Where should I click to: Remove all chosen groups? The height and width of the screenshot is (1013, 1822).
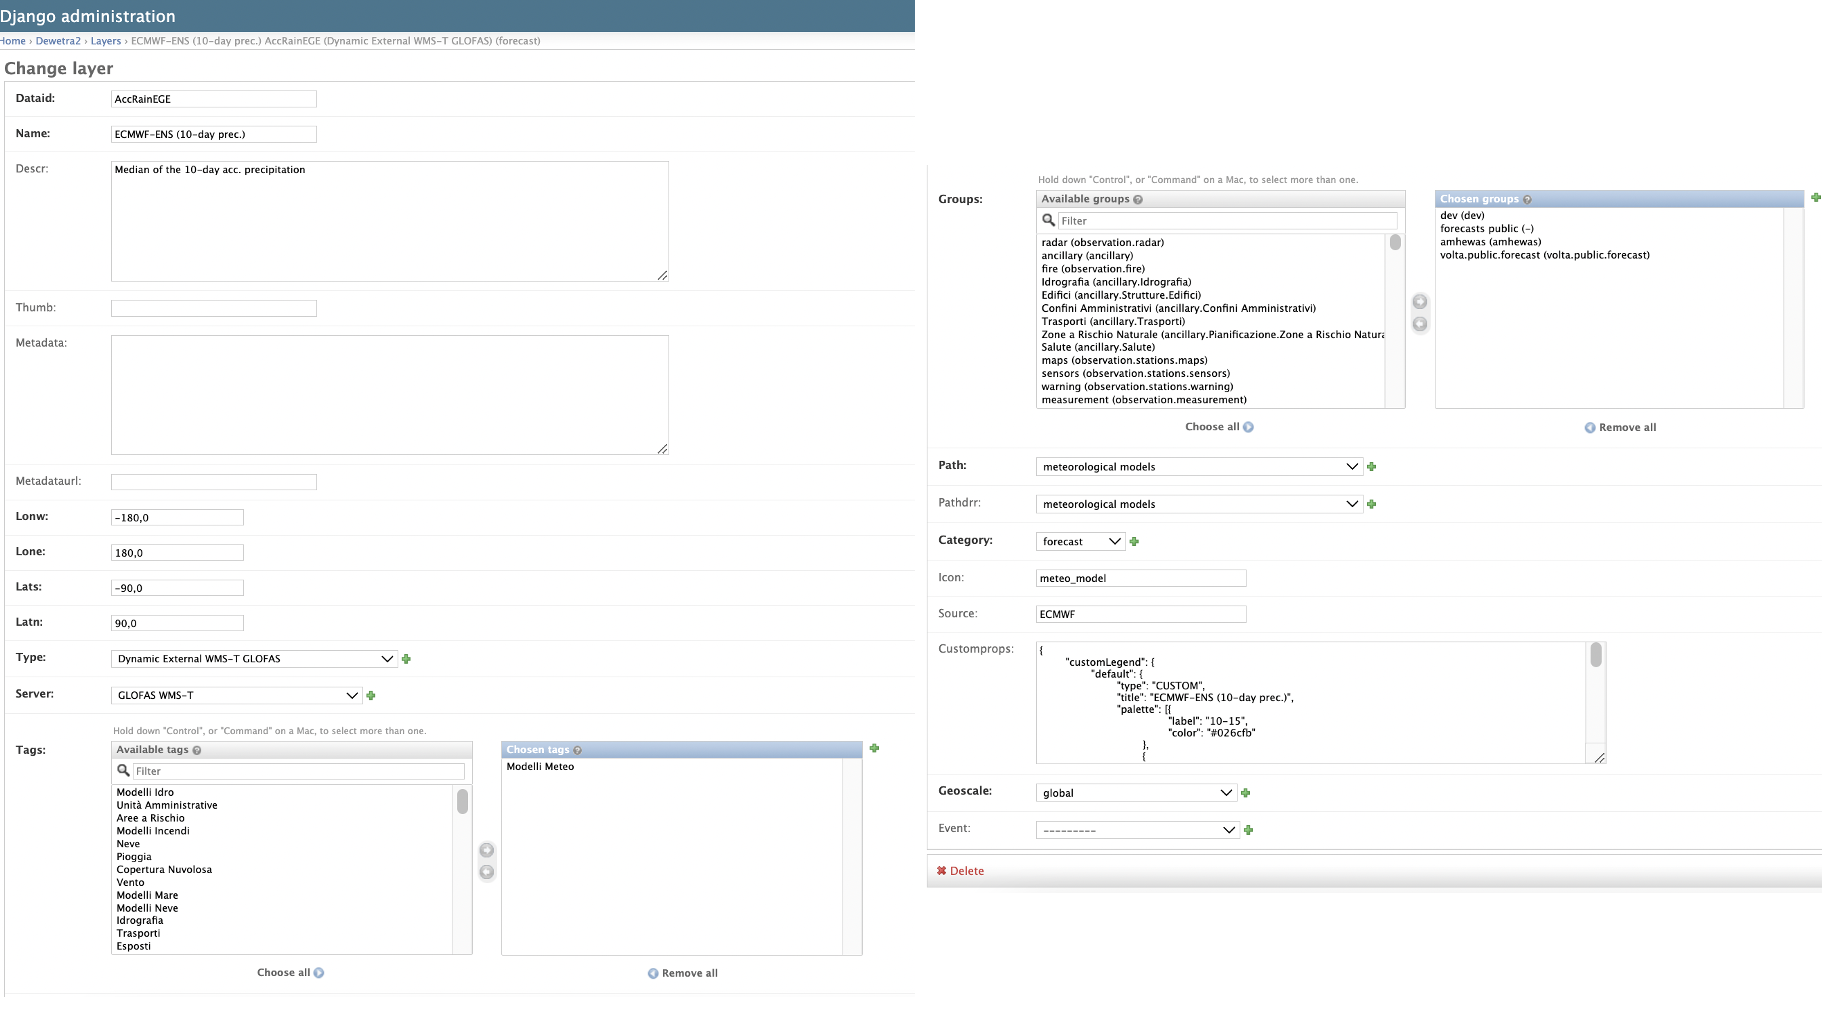pos(1620,427)
